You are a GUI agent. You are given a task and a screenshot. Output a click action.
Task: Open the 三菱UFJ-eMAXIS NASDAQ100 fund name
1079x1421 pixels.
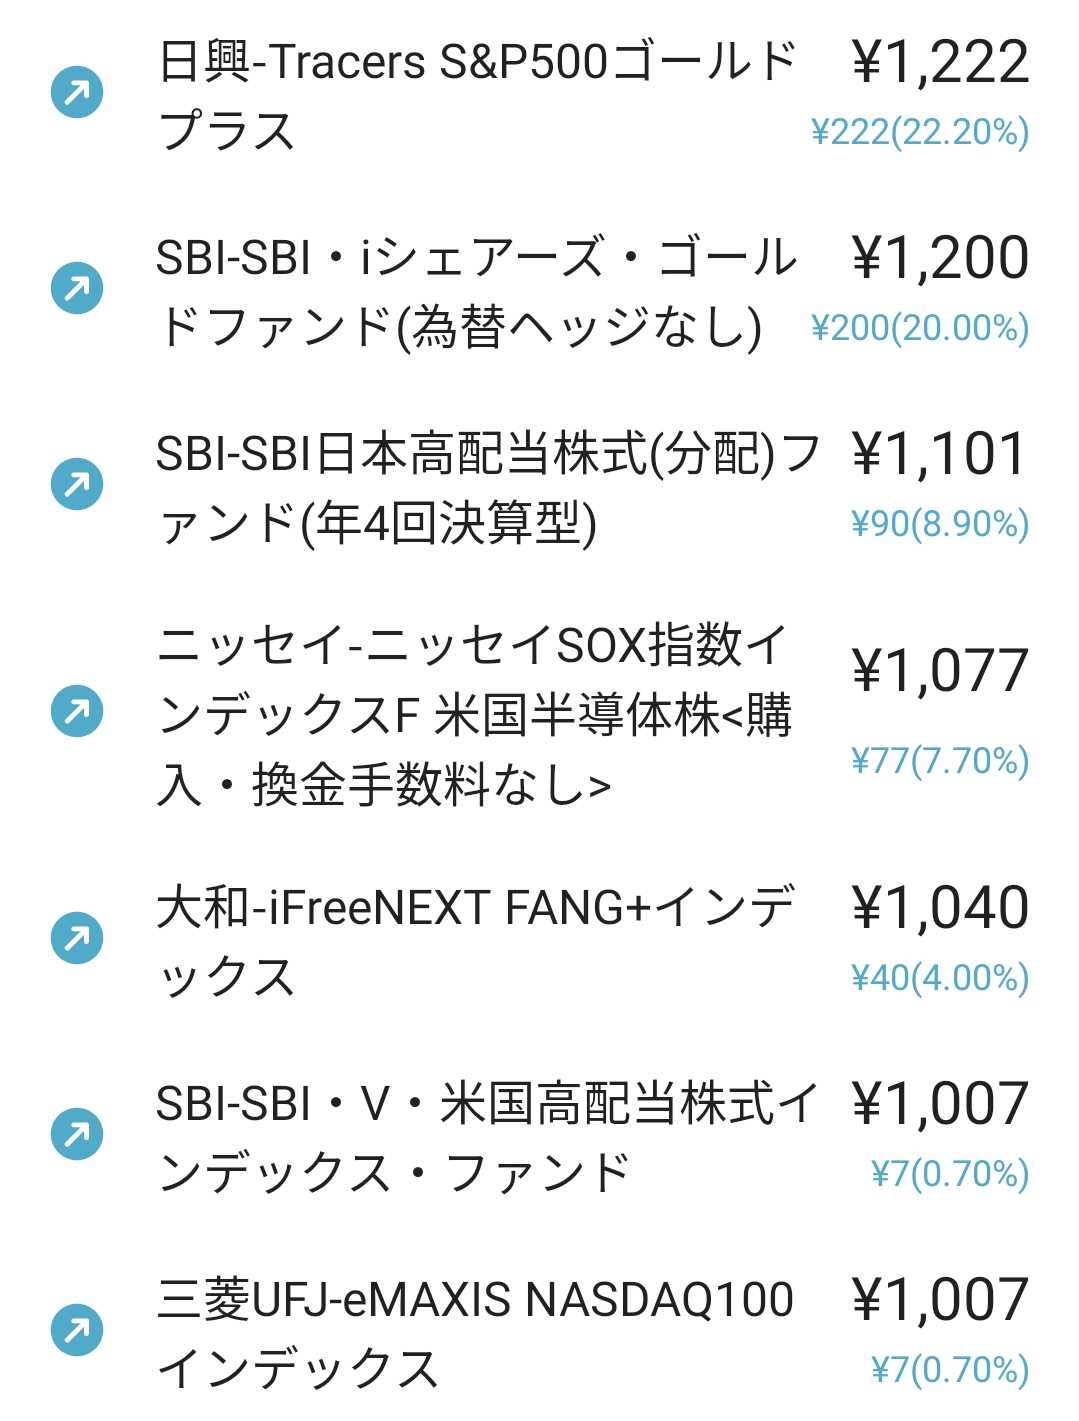click(475, 1333)
